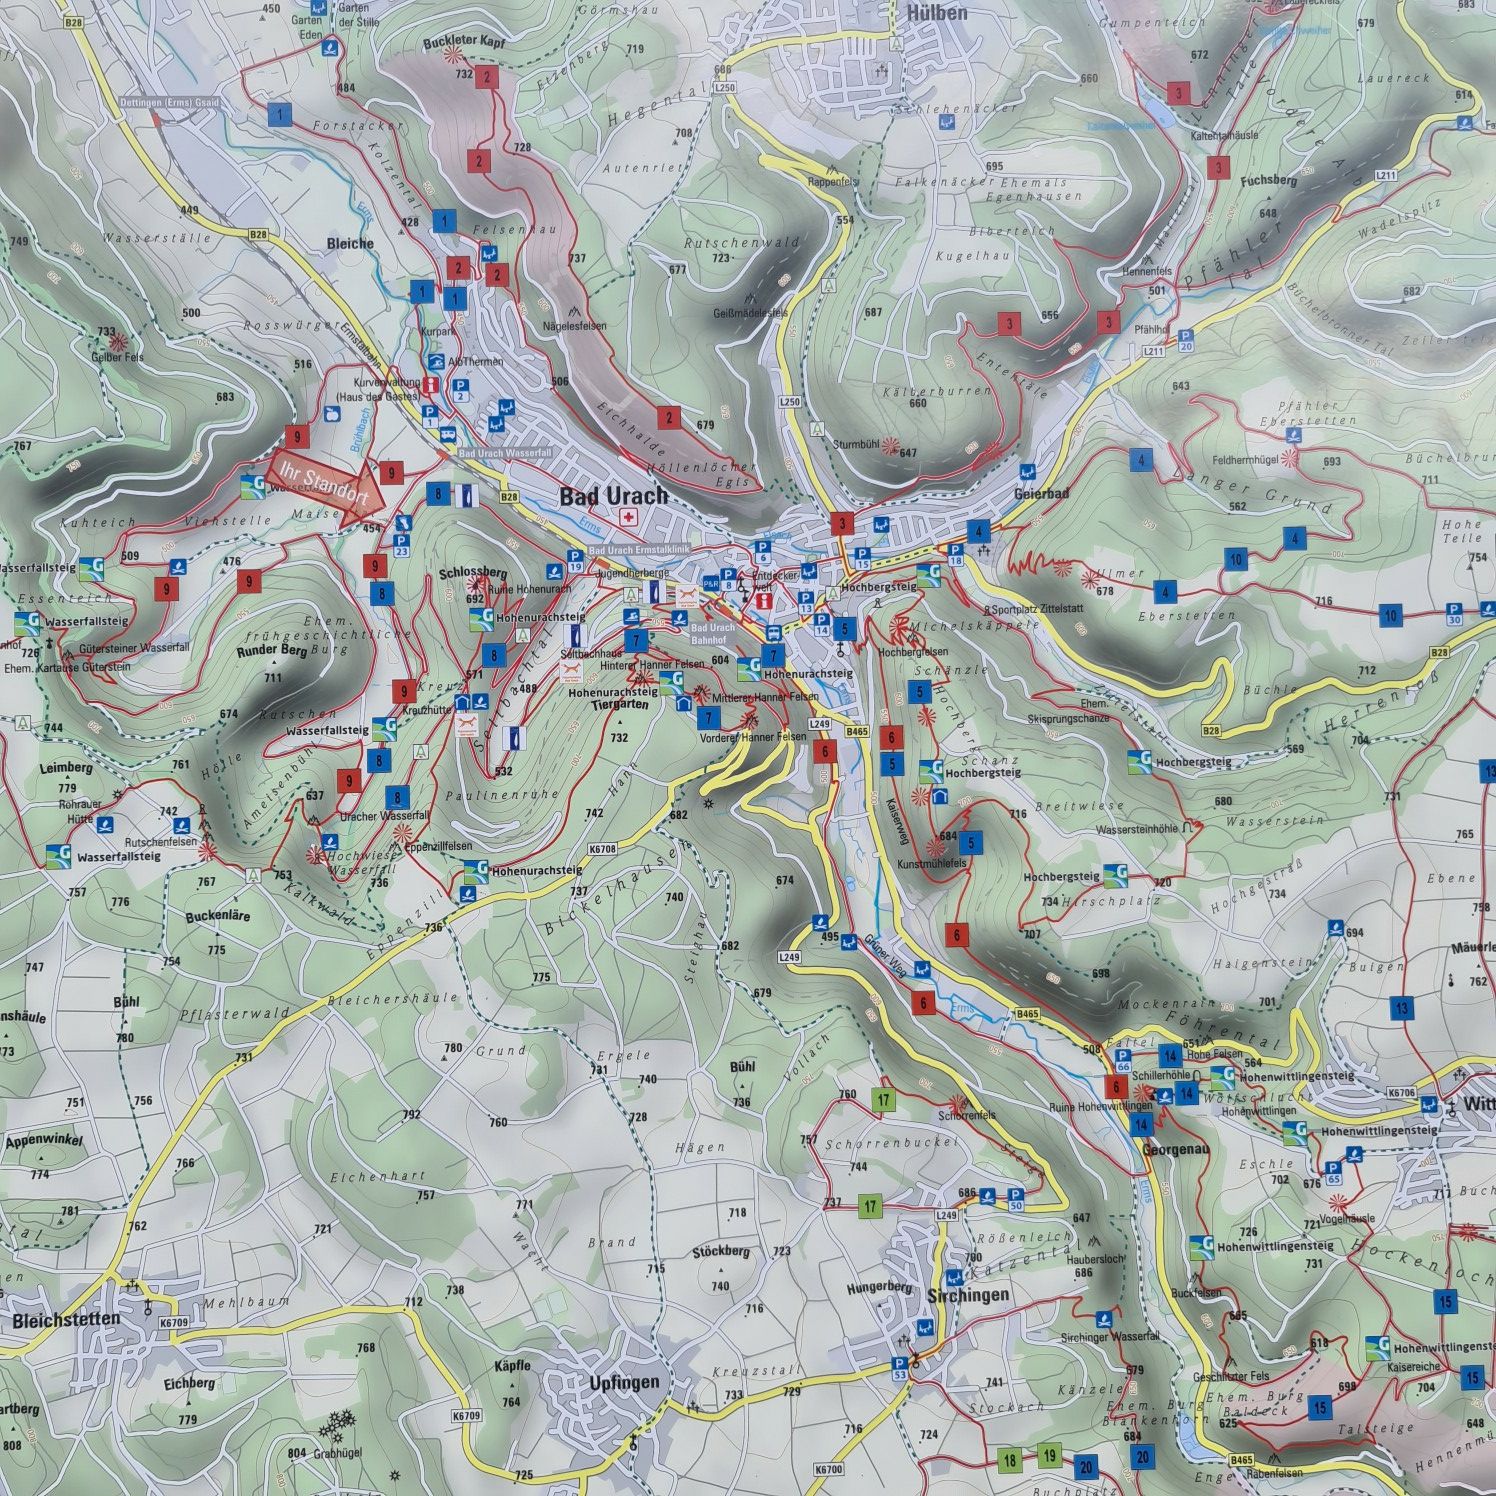Viewport: 1496px width, 1496px height.
Task: Click the Eichberg label
Action: click(189, 1384)
